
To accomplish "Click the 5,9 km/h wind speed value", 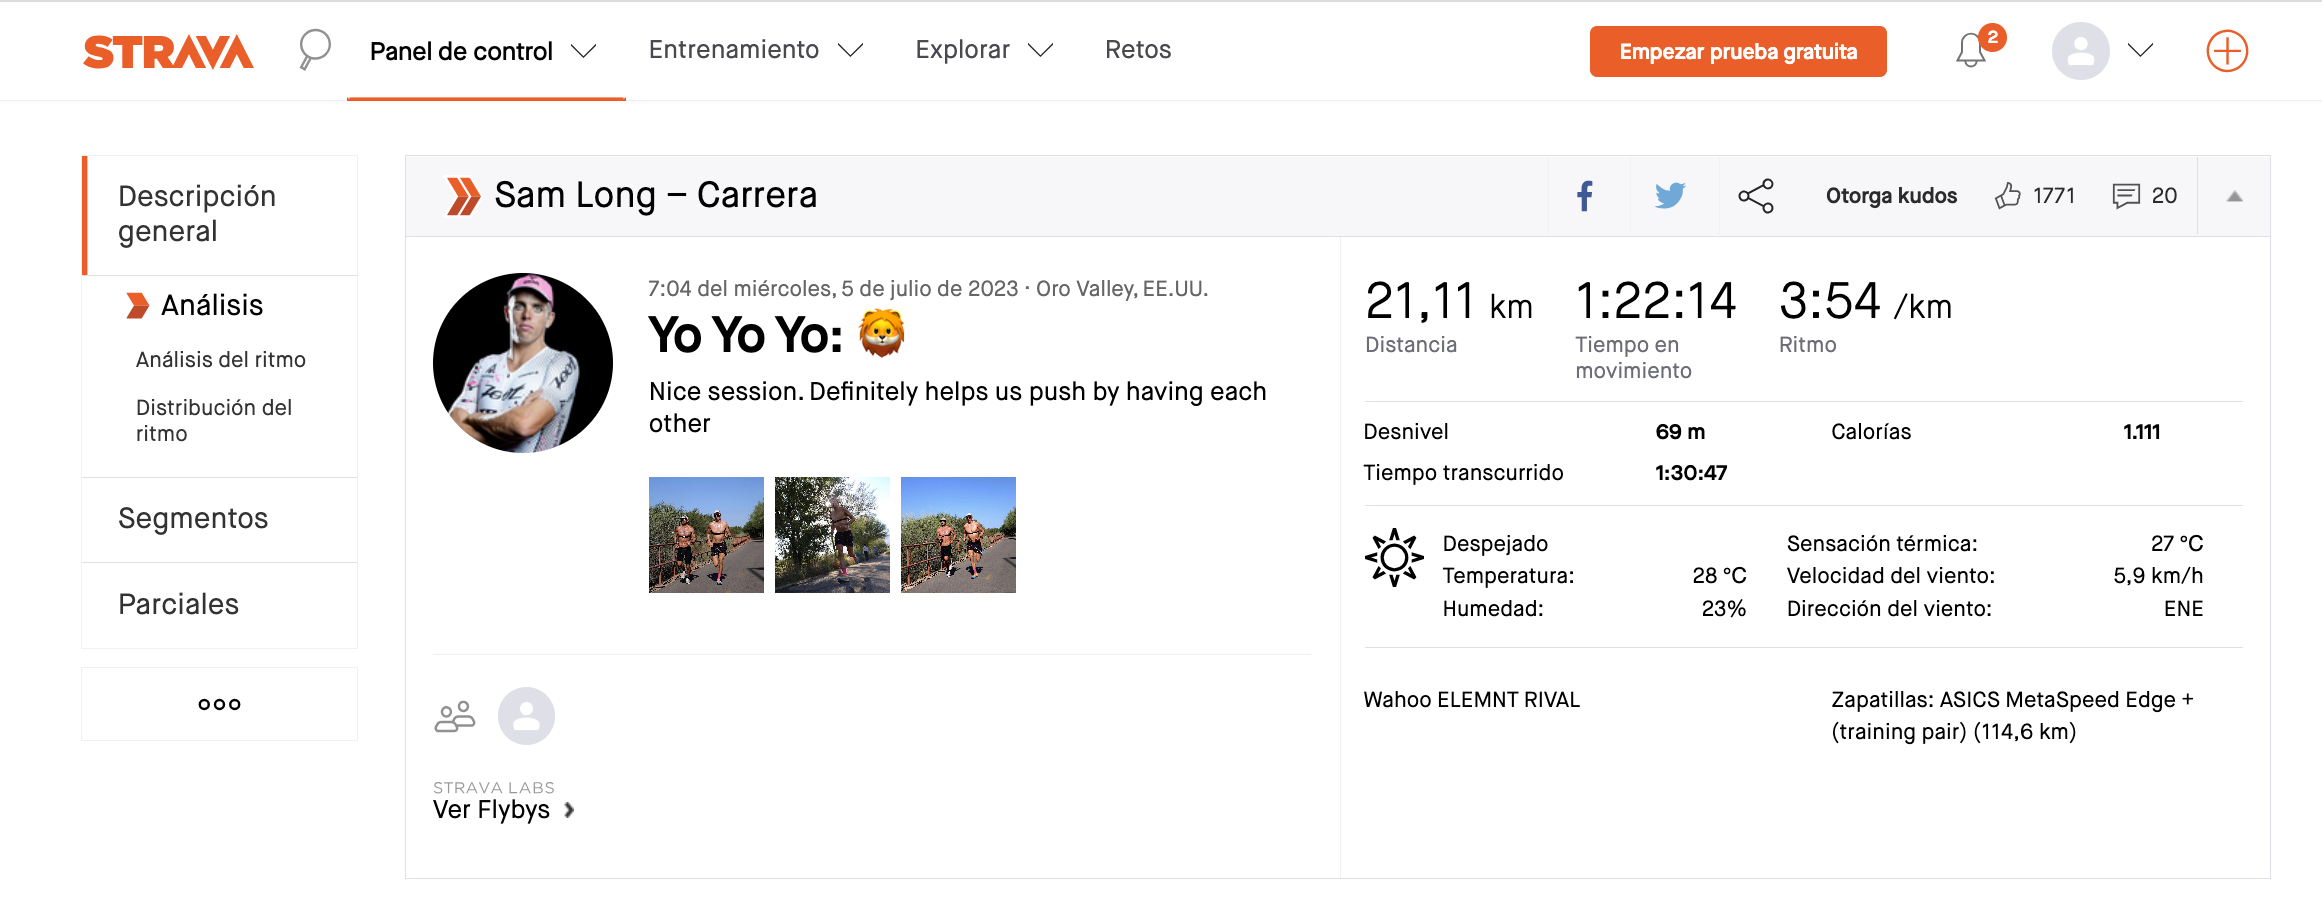I will (x=2158, y=576).
